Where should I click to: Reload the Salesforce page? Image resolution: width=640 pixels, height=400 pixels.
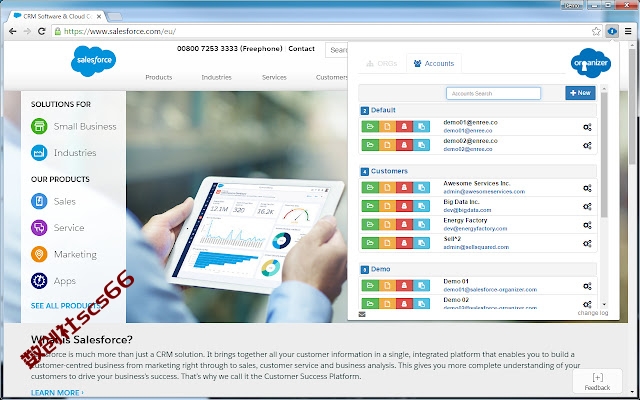pyautogui.click(x=41, y=31)
